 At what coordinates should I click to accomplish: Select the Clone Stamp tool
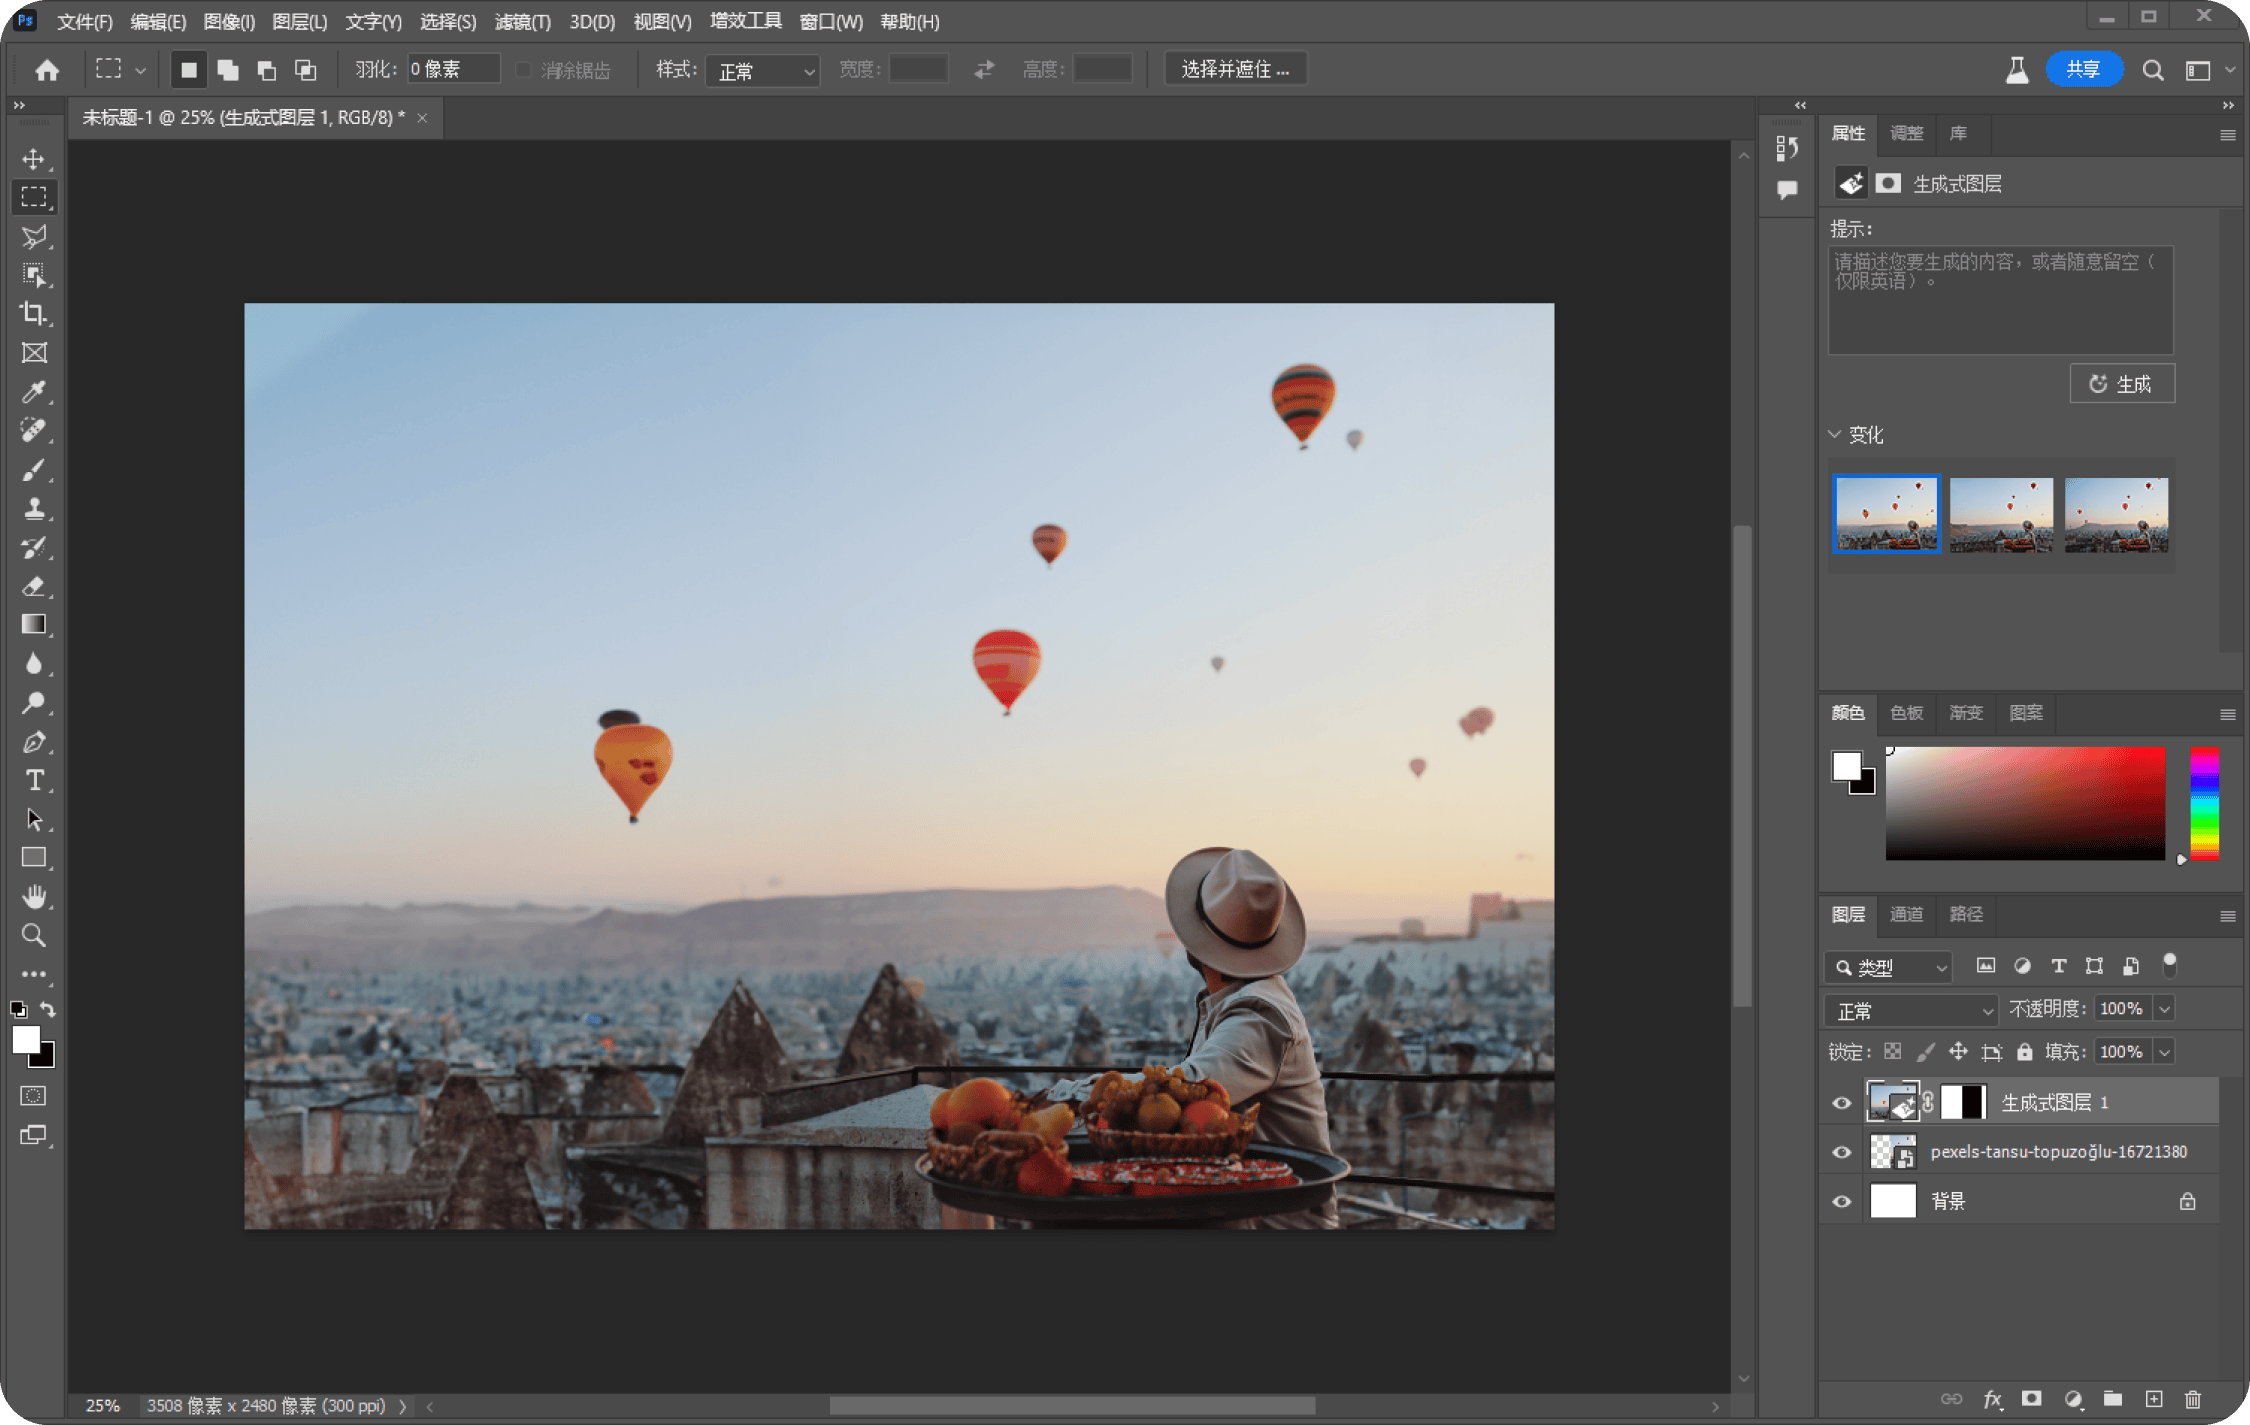point(34,508)
